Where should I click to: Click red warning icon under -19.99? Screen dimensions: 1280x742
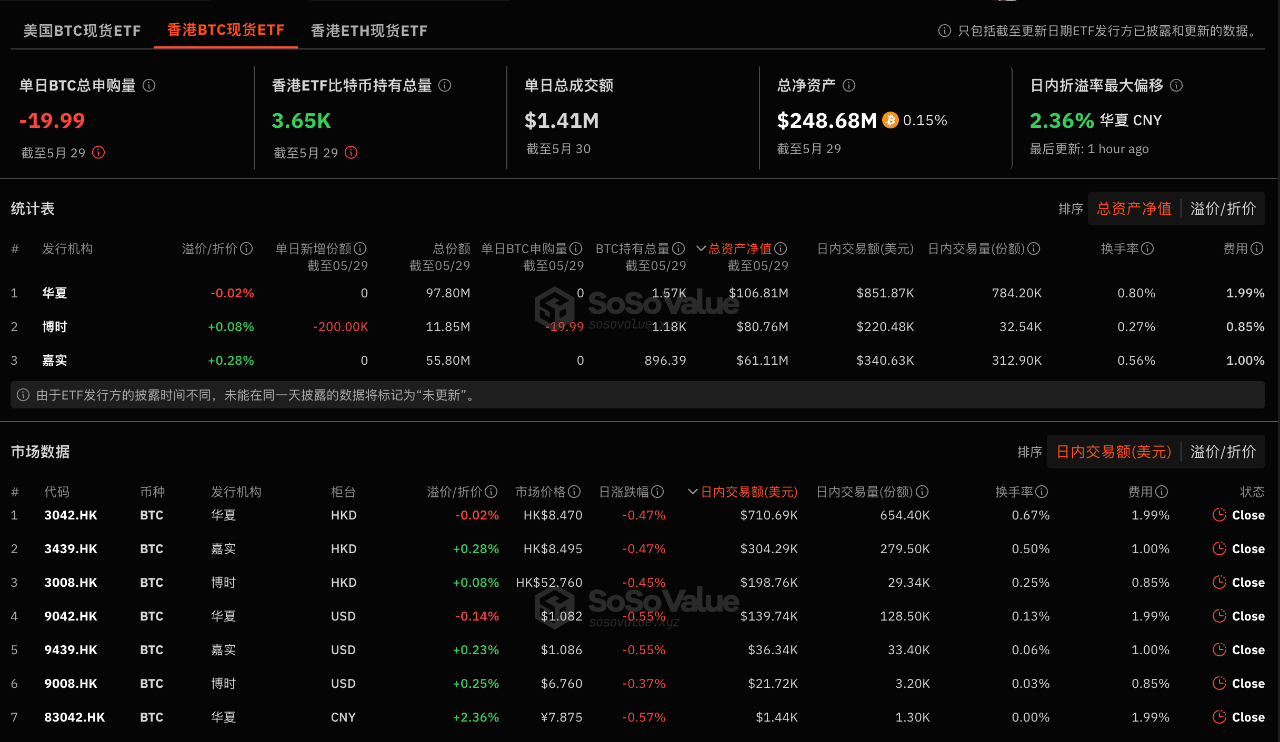point(99,153)
